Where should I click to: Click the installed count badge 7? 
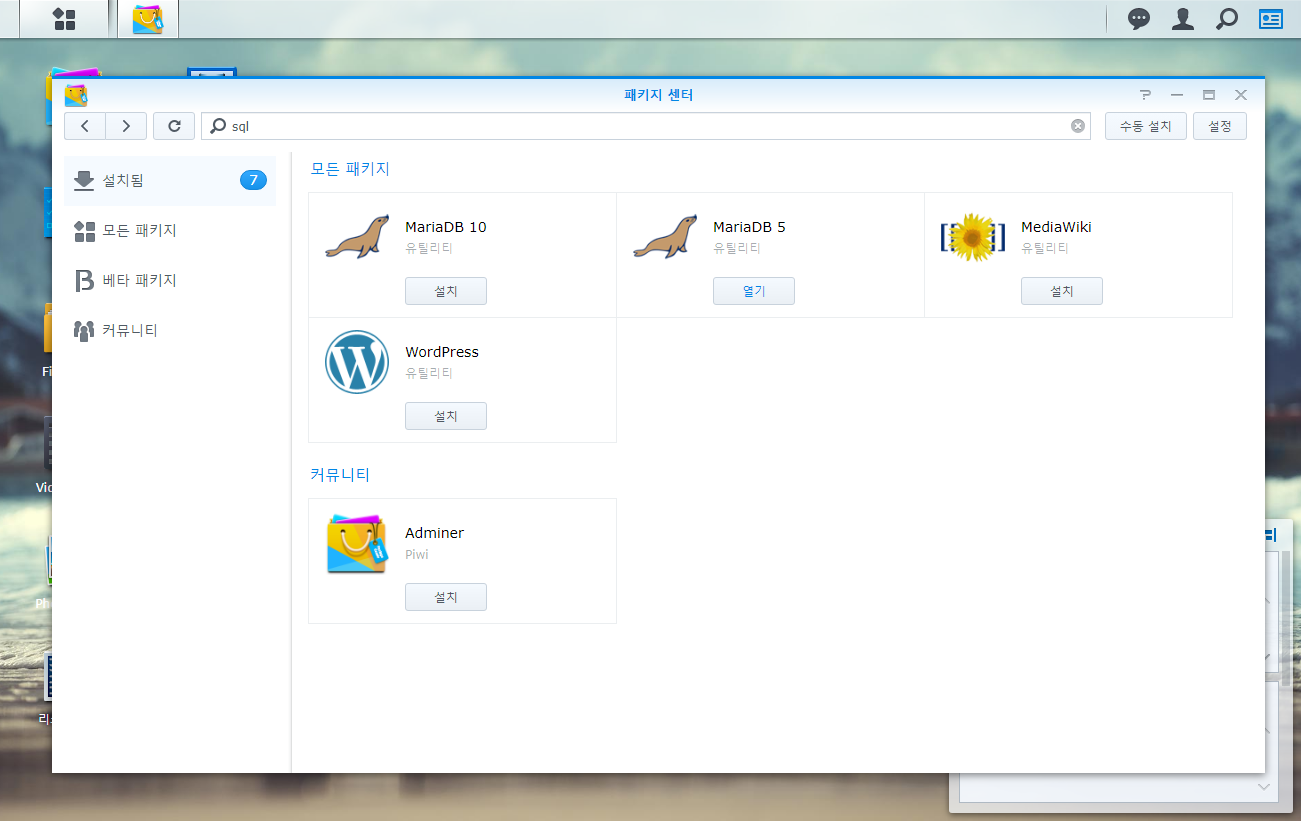pyautogui.click(x=253, y=180)
